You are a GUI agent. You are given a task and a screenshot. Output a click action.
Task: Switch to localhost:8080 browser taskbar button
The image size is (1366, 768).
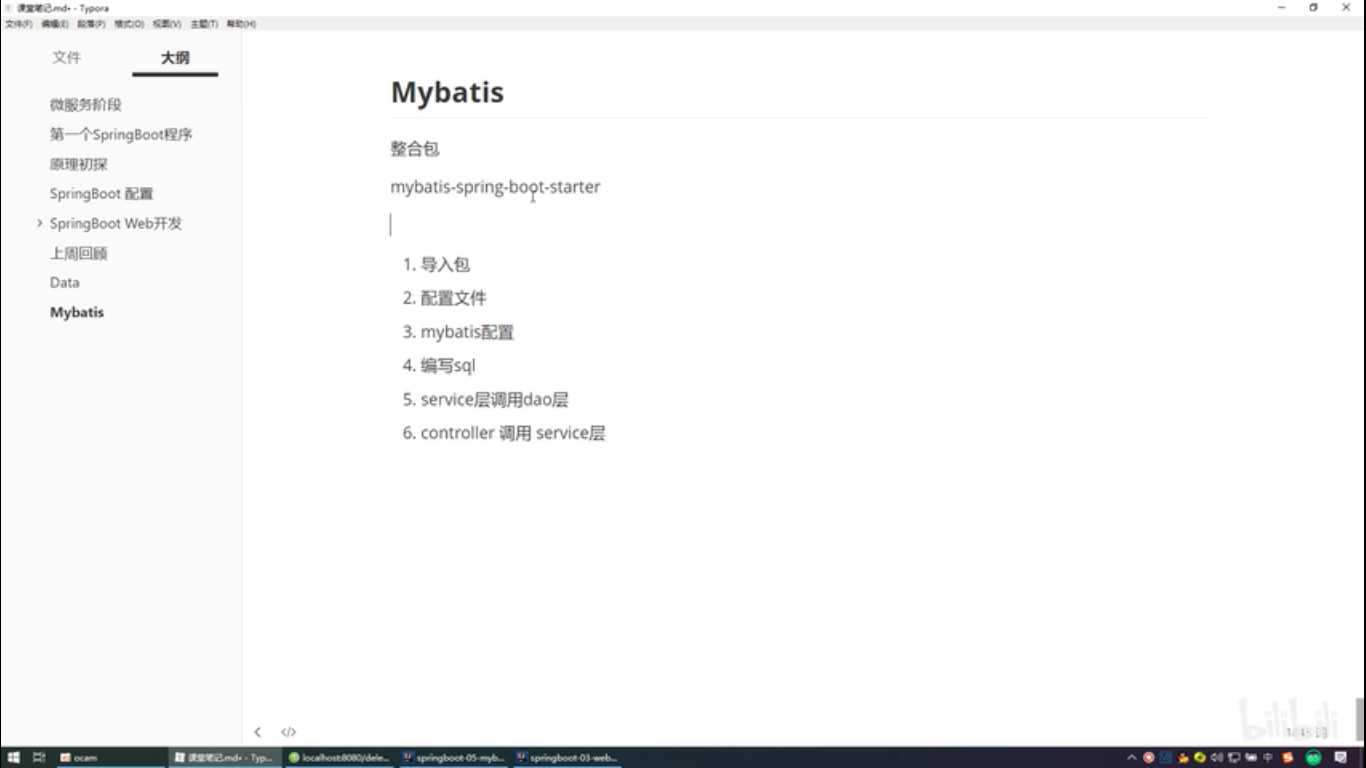(x=339, y=758)
